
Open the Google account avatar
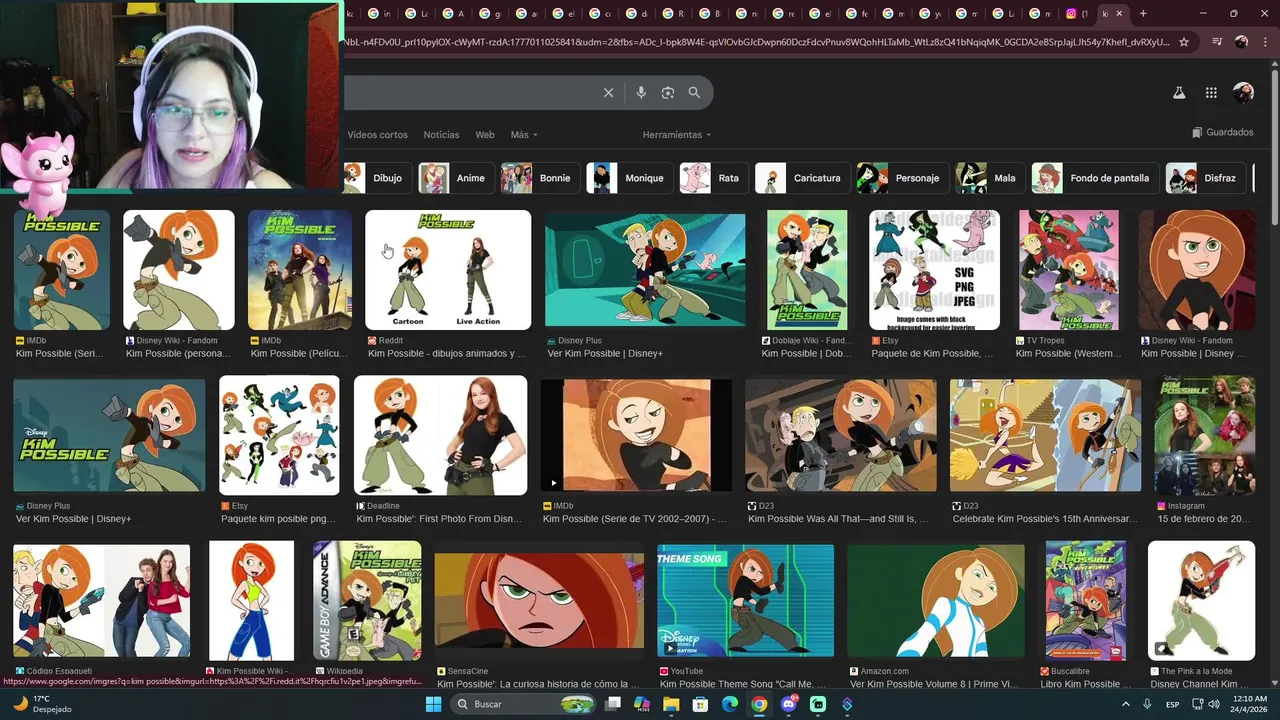(1243, 92)
